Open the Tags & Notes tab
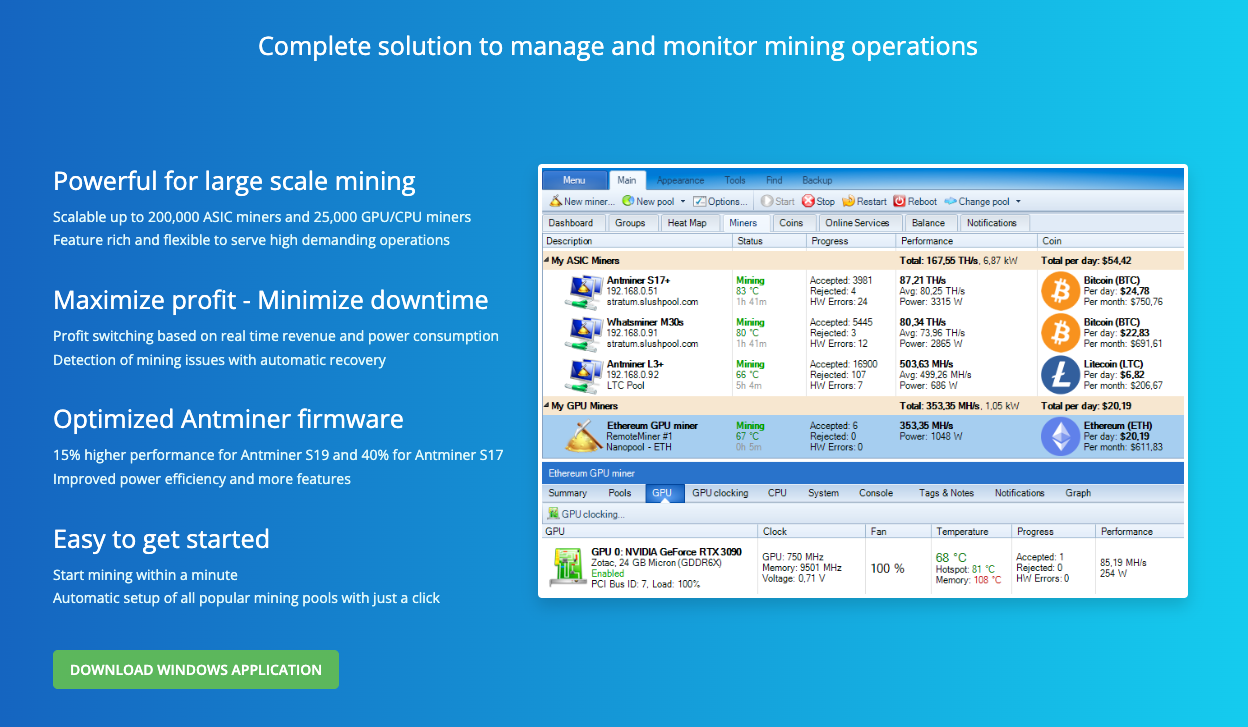The width and height of the screenshot is (1248, 727). point(946,493)
